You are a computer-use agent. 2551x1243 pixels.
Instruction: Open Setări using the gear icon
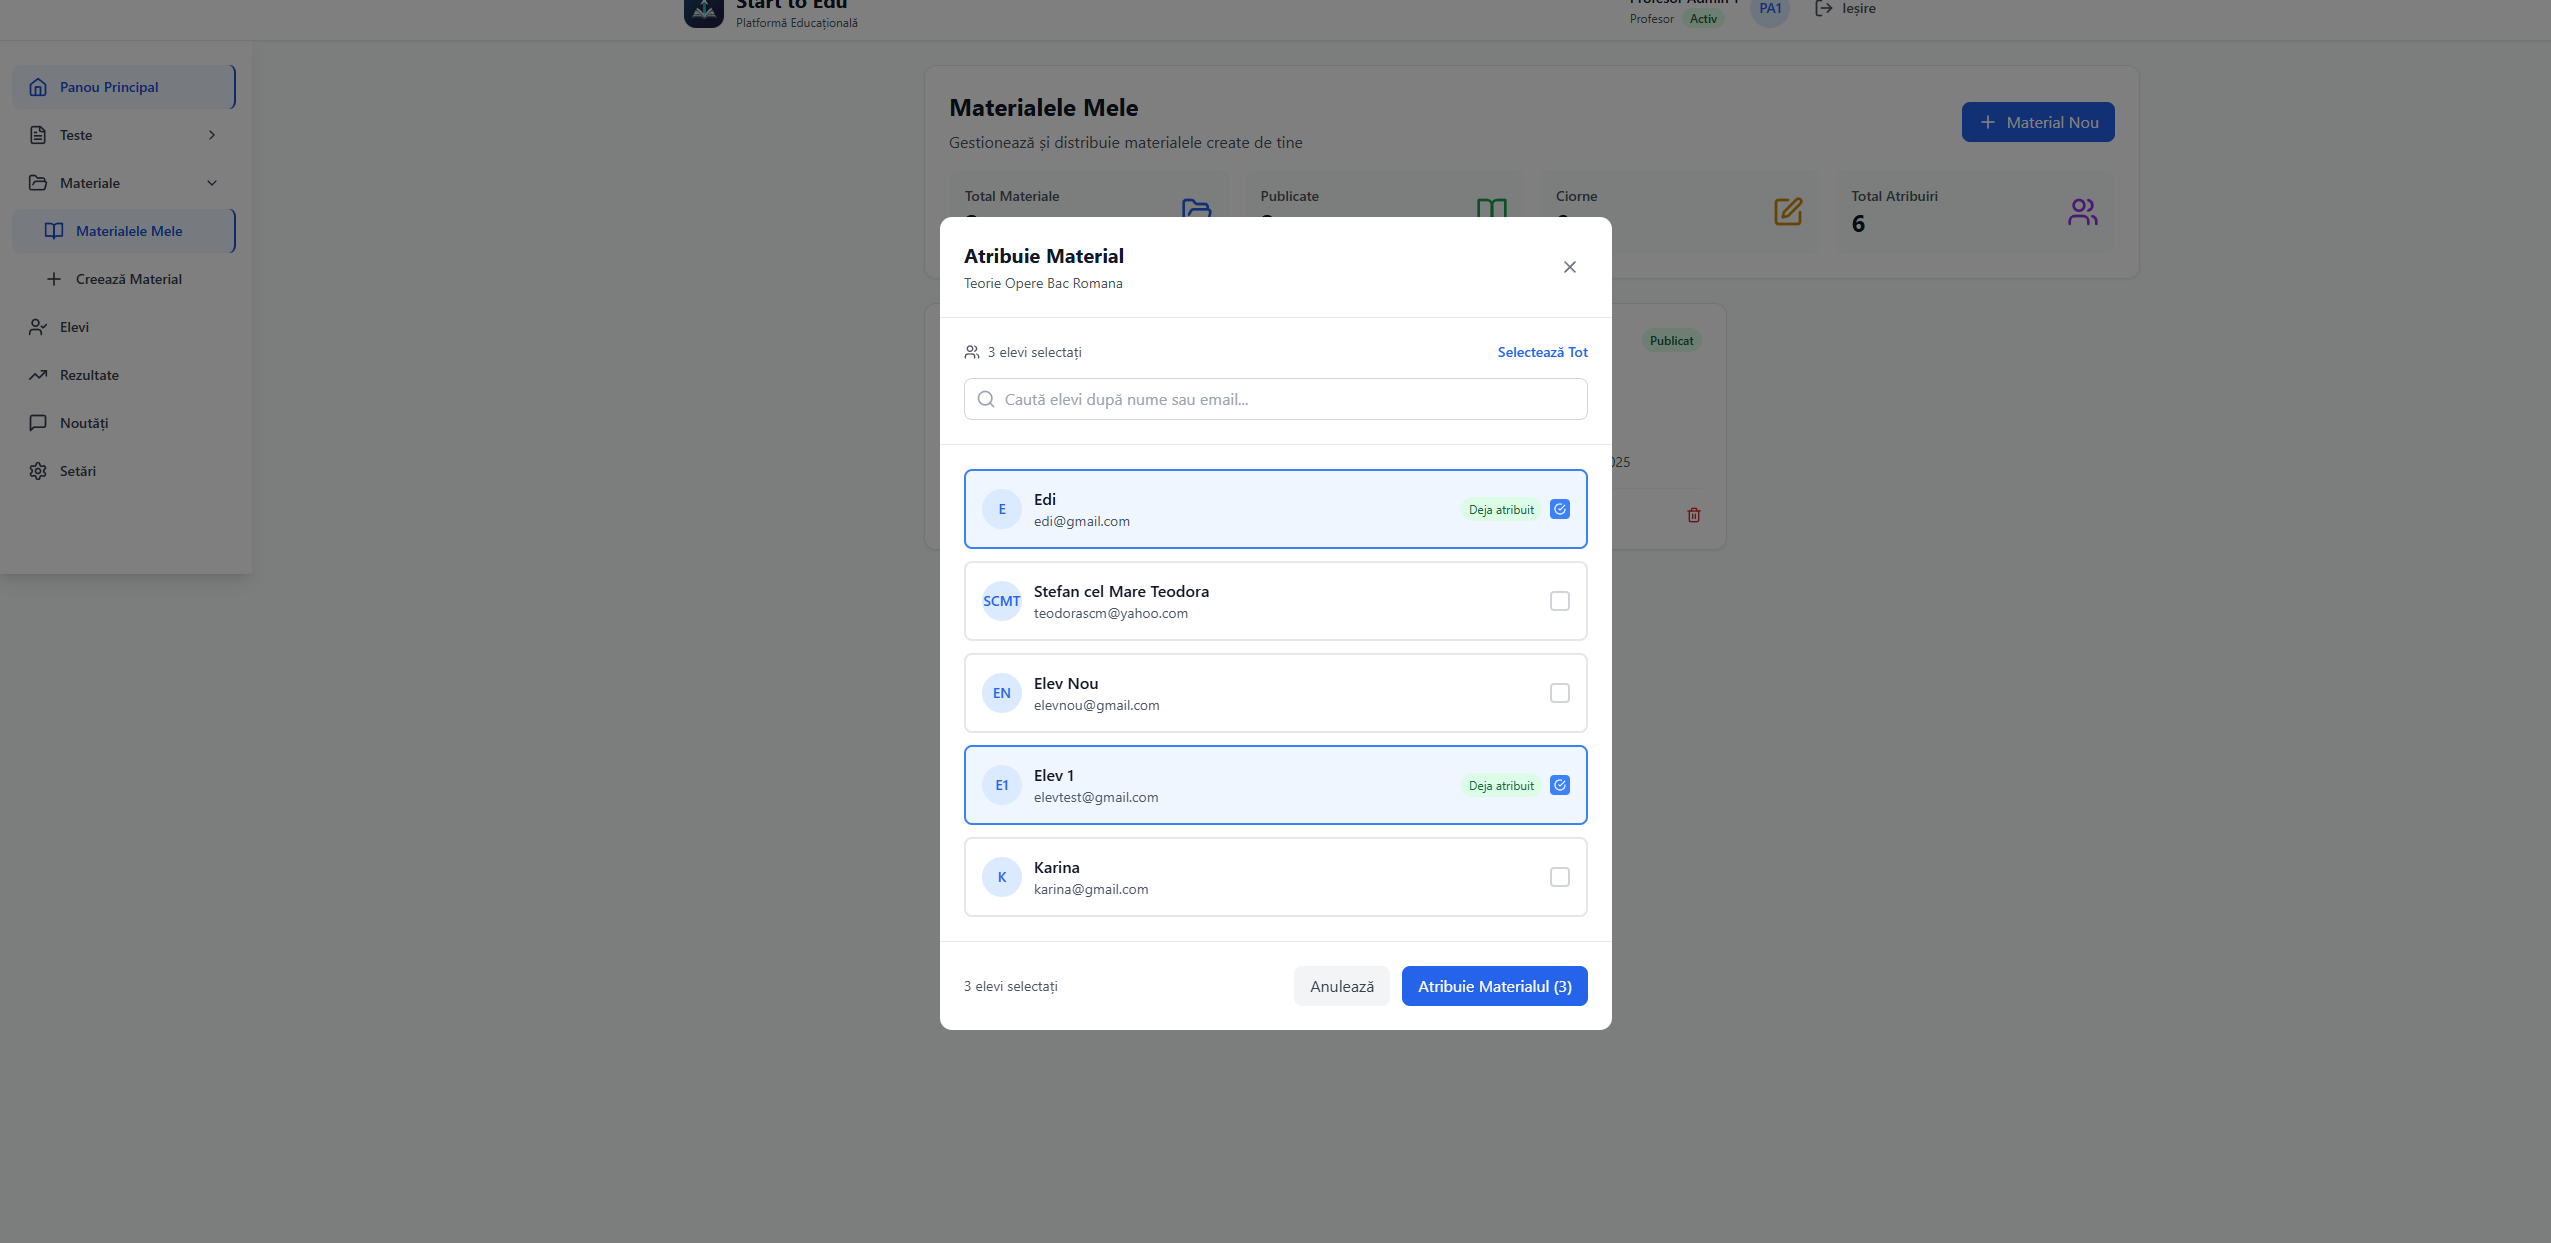coord(38,470)
